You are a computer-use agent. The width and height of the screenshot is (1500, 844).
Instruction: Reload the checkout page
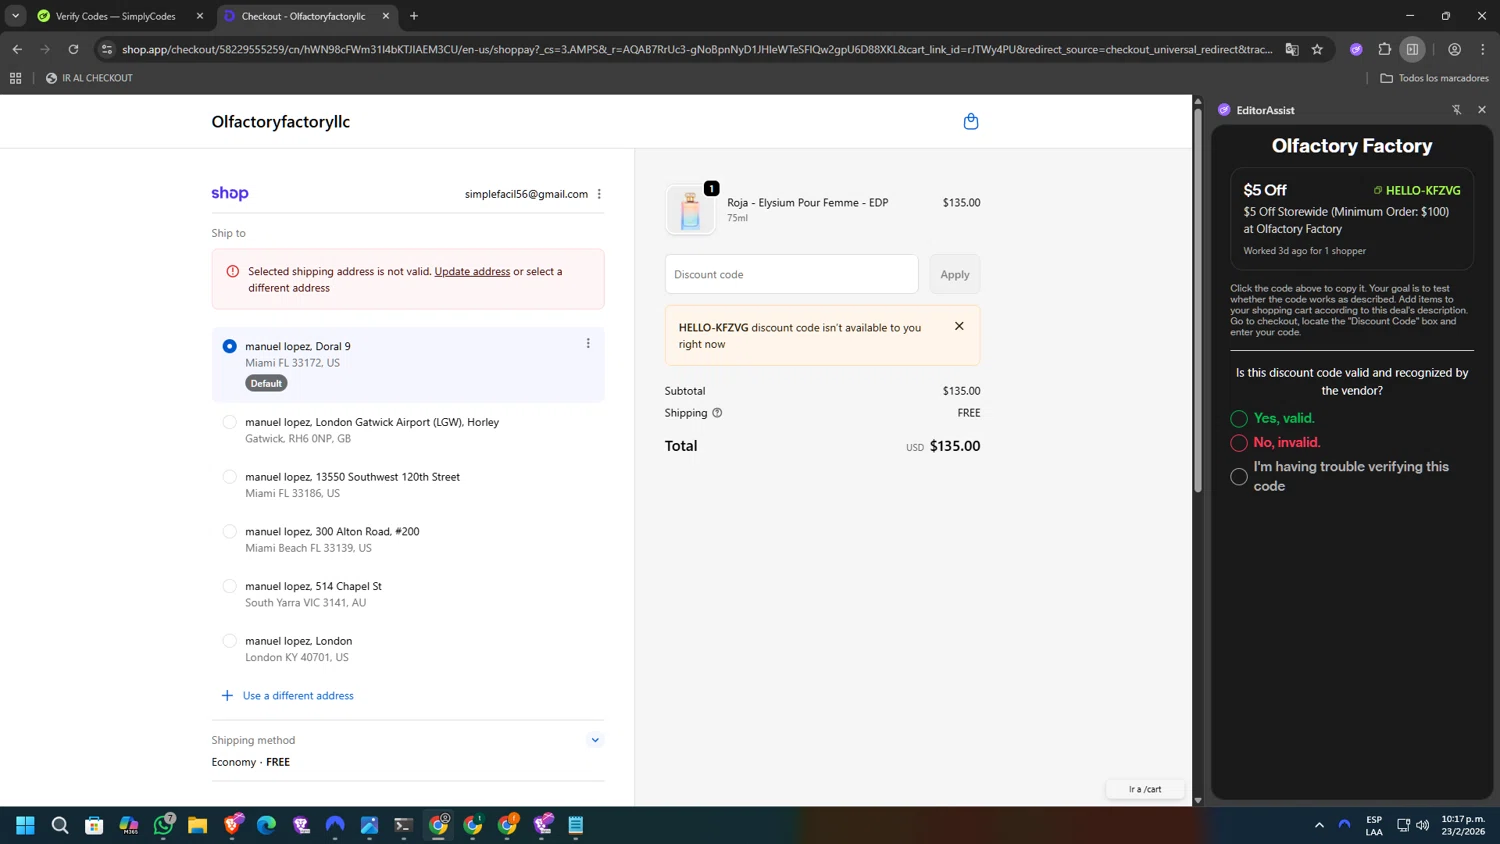pos(73,49)
